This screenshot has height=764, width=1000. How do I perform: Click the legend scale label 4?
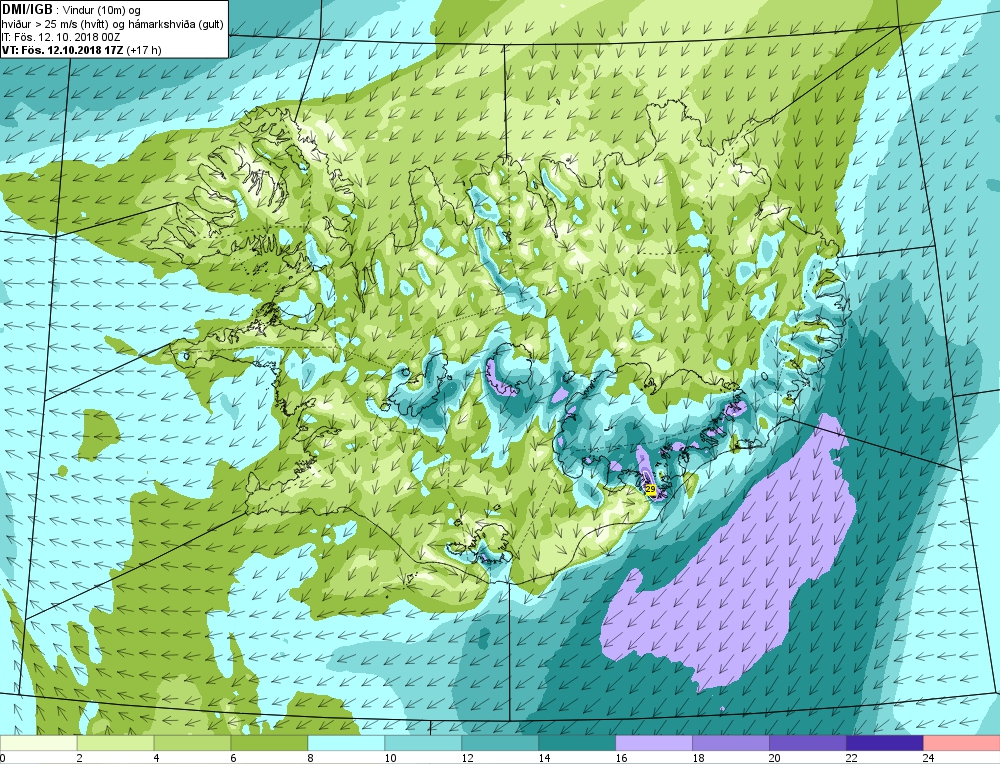pos(156,758)
